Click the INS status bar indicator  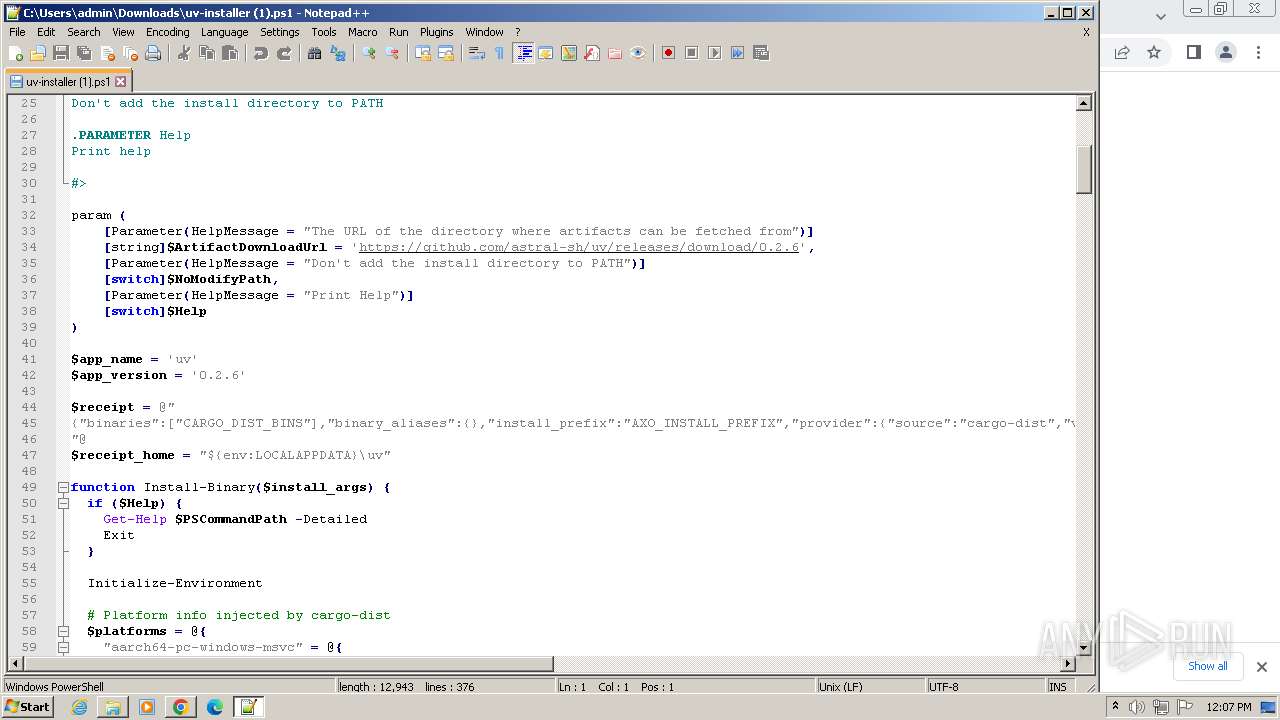coord(1058,687)
